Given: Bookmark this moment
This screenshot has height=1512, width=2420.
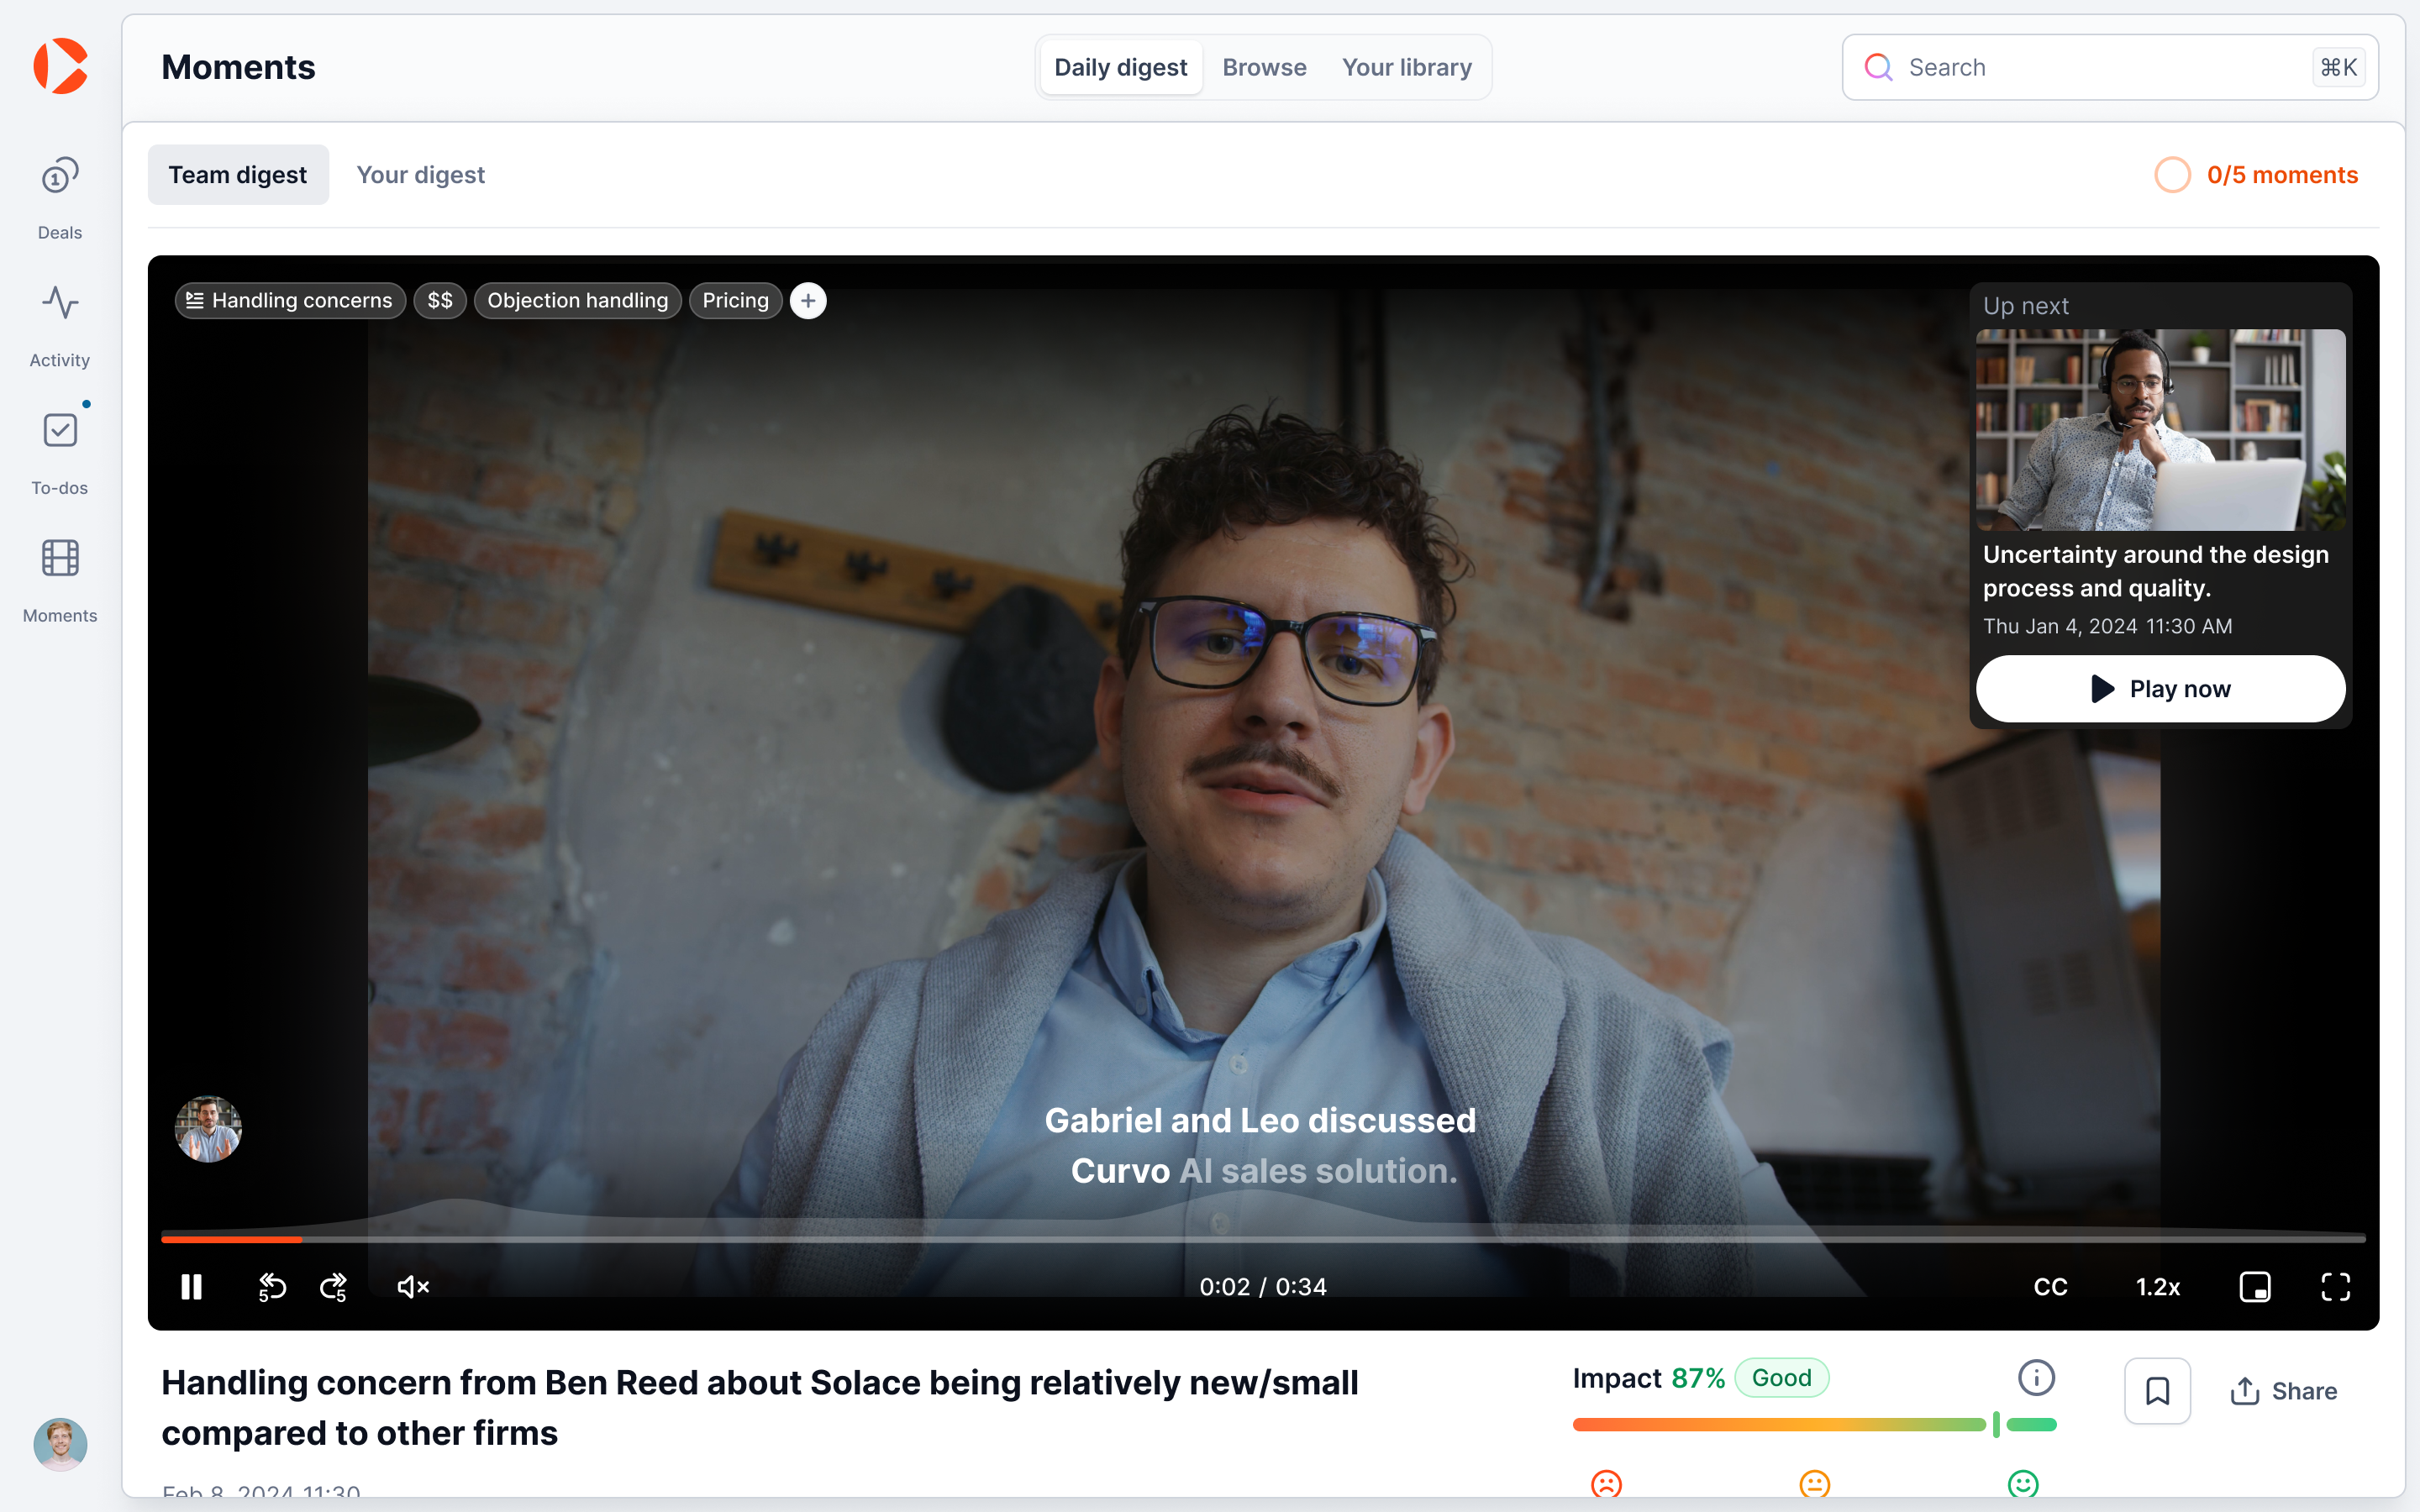Looking at the screenshot, I should [2158, 1390].
